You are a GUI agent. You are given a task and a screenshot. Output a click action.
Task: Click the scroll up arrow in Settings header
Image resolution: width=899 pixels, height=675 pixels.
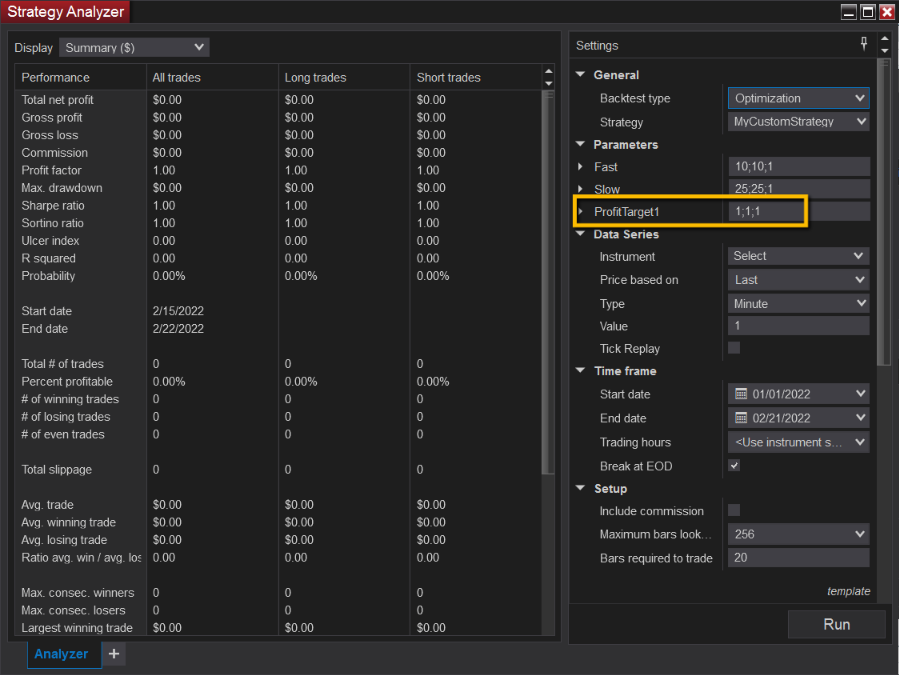tap(885, 39)
